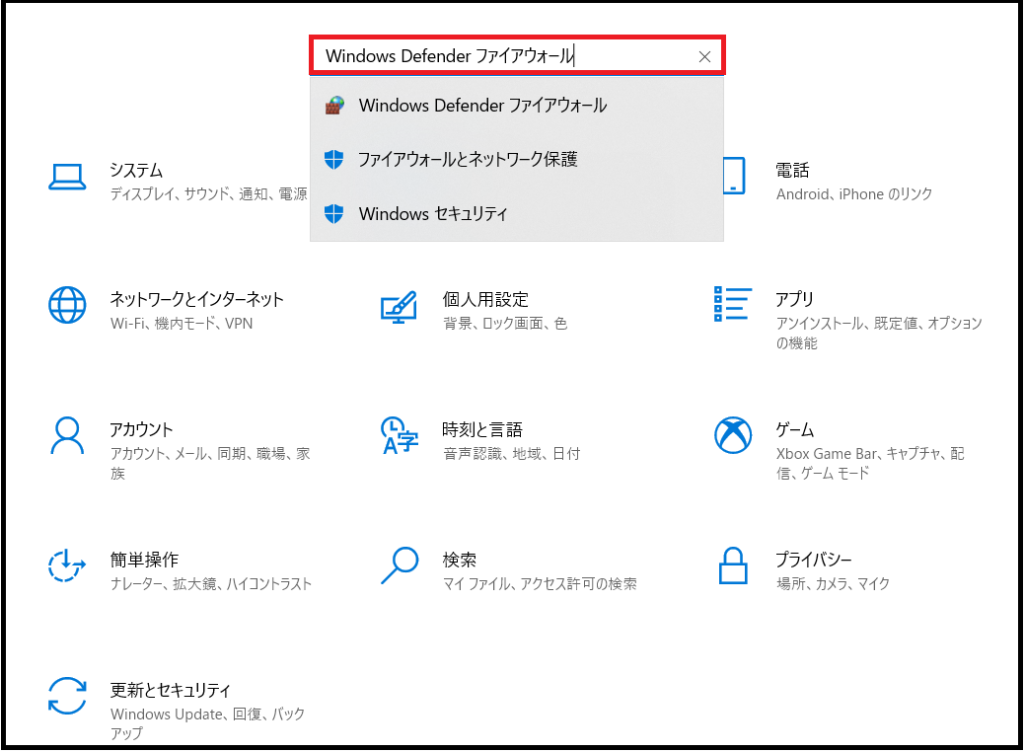Open 時刻と言語 settings label
This screenshot has height=752, width=1024.
[x=483, y=430]
